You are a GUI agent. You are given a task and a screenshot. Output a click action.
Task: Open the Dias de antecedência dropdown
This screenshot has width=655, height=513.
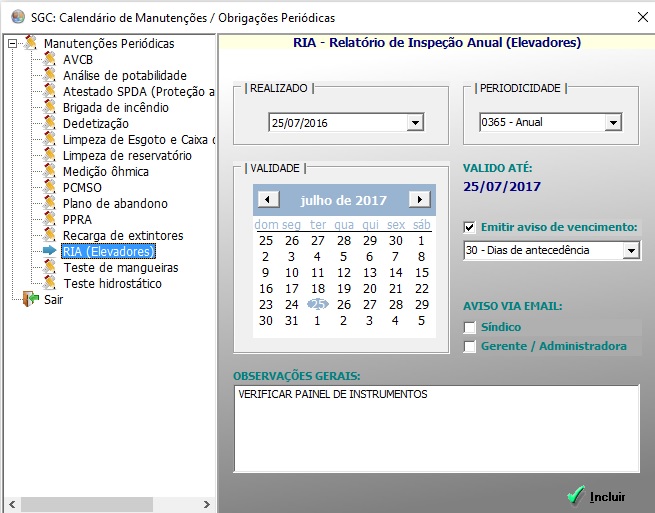click(x=630, y=250)
